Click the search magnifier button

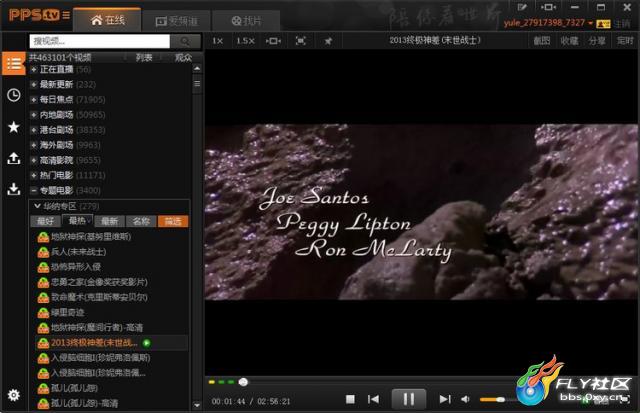(x=185, y=41)
